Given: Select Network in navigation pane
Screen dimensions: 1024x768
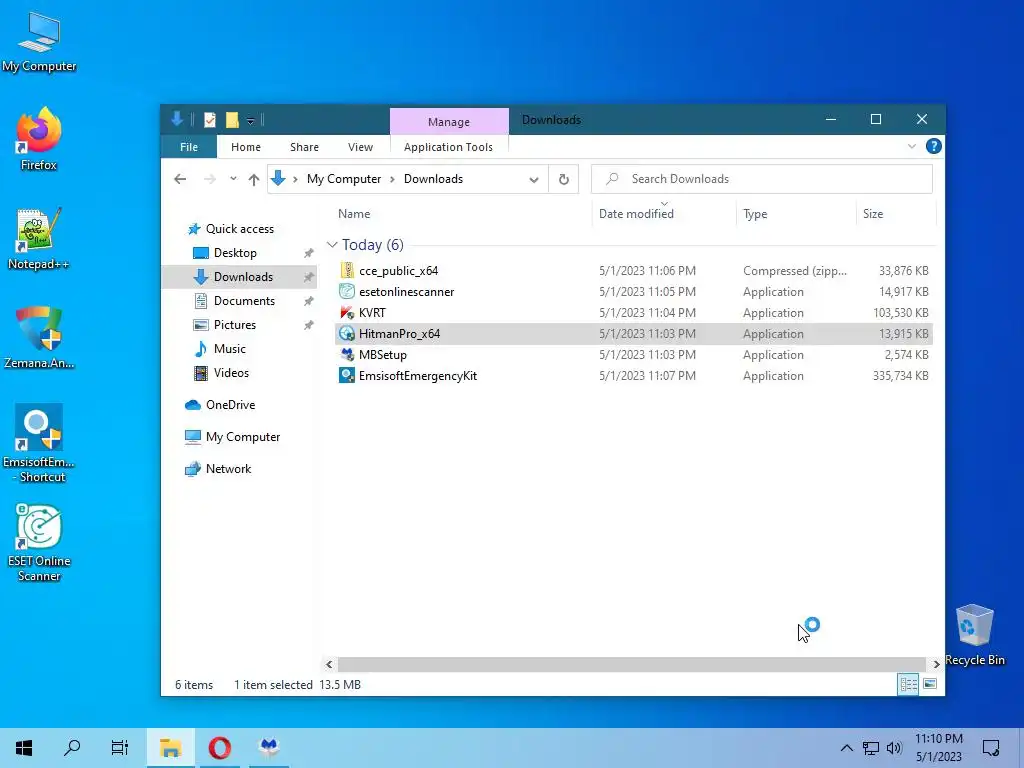Looking at the screenshot, I should pyautogui.click(x=228, y=469).
